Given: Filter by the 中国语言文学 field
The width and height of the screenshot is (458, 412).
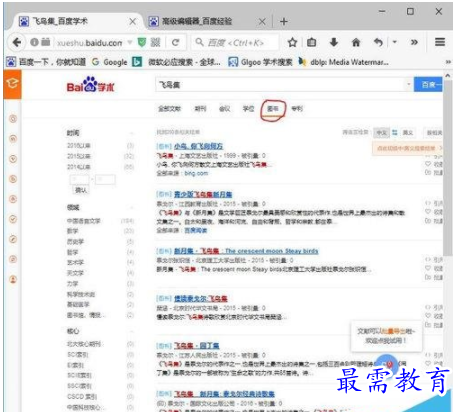Looking at the screenshot, I should click(x=83, y=221).
